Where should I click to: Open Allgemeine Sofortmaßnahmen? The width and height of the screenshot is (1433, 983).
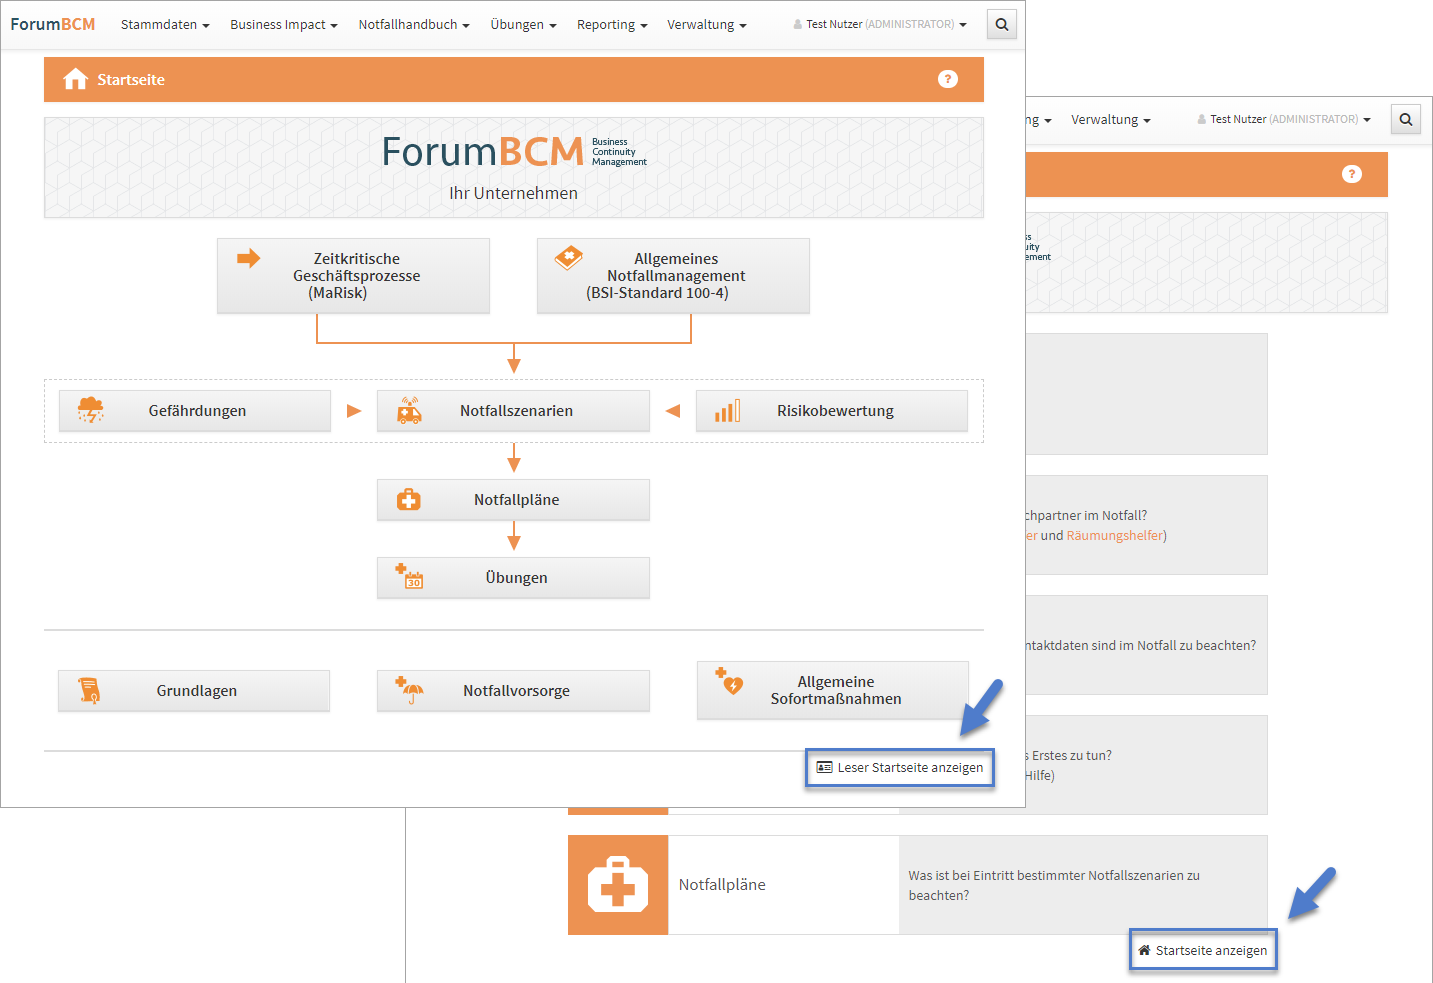[833, 691]
